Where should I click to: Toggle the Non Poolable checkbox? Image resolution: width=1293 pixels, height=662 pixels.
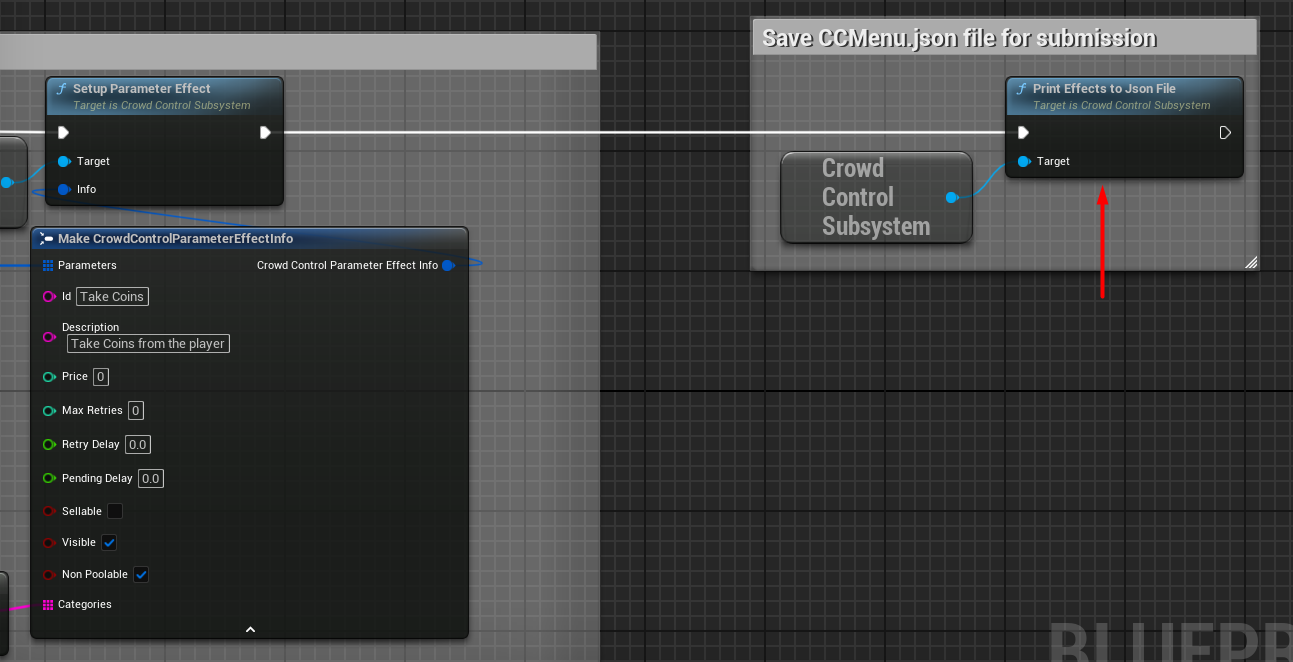(141, 574)
